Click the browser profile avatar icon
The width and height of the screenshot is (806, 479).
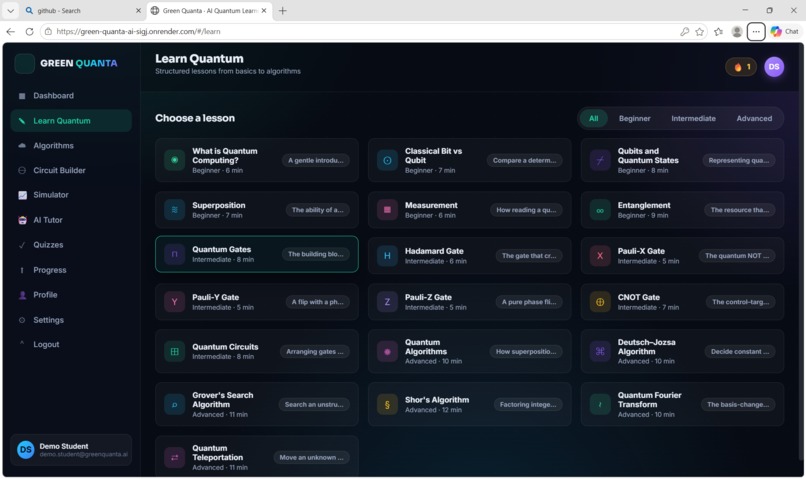(x=737, y=32)
